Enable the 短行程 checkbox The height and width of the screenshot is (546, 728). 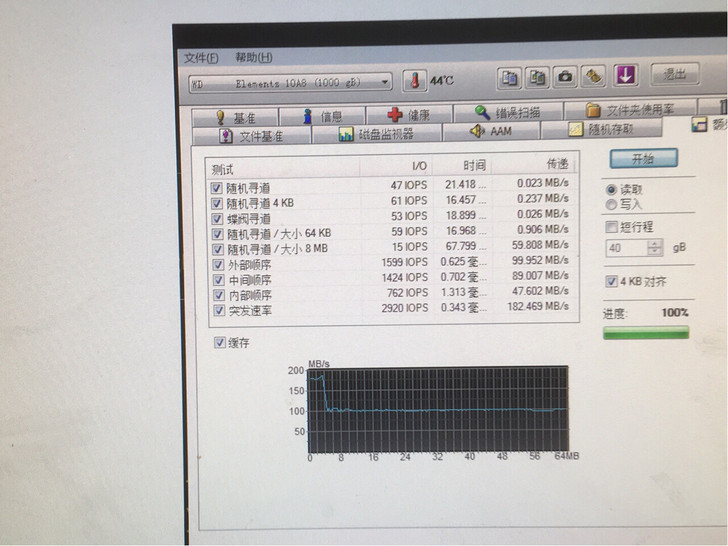coord(611,227)
